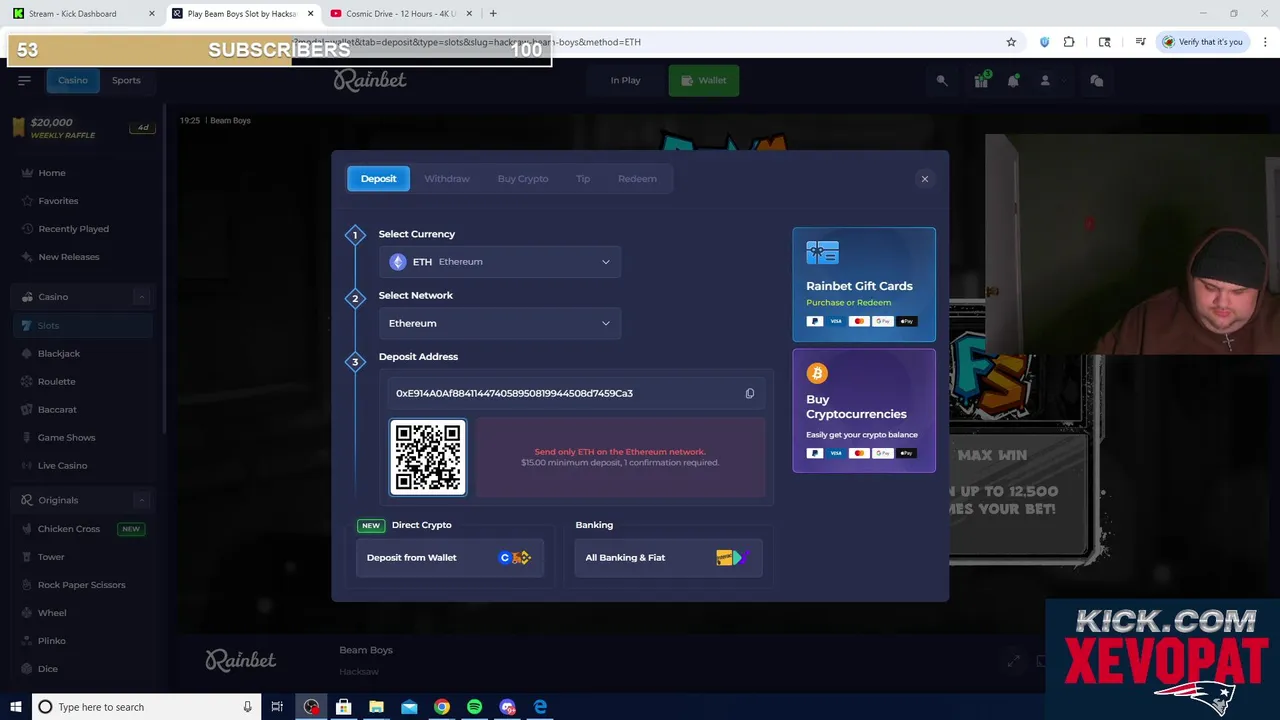Viewport: 1280px width, 720px height.
Task: Open New Releases in sidebar
Action: click(x=69, y=257)
